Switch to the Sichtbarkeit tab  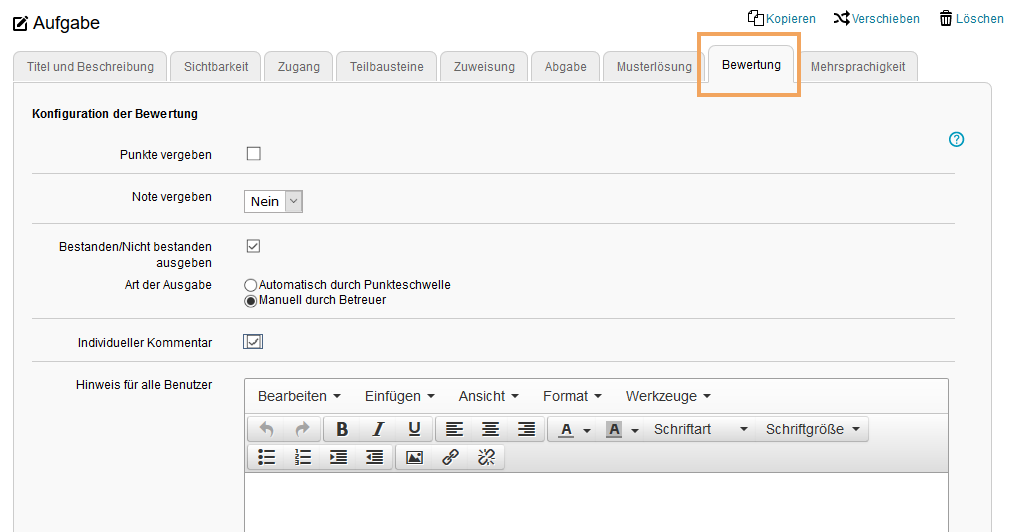click(215, 67)
